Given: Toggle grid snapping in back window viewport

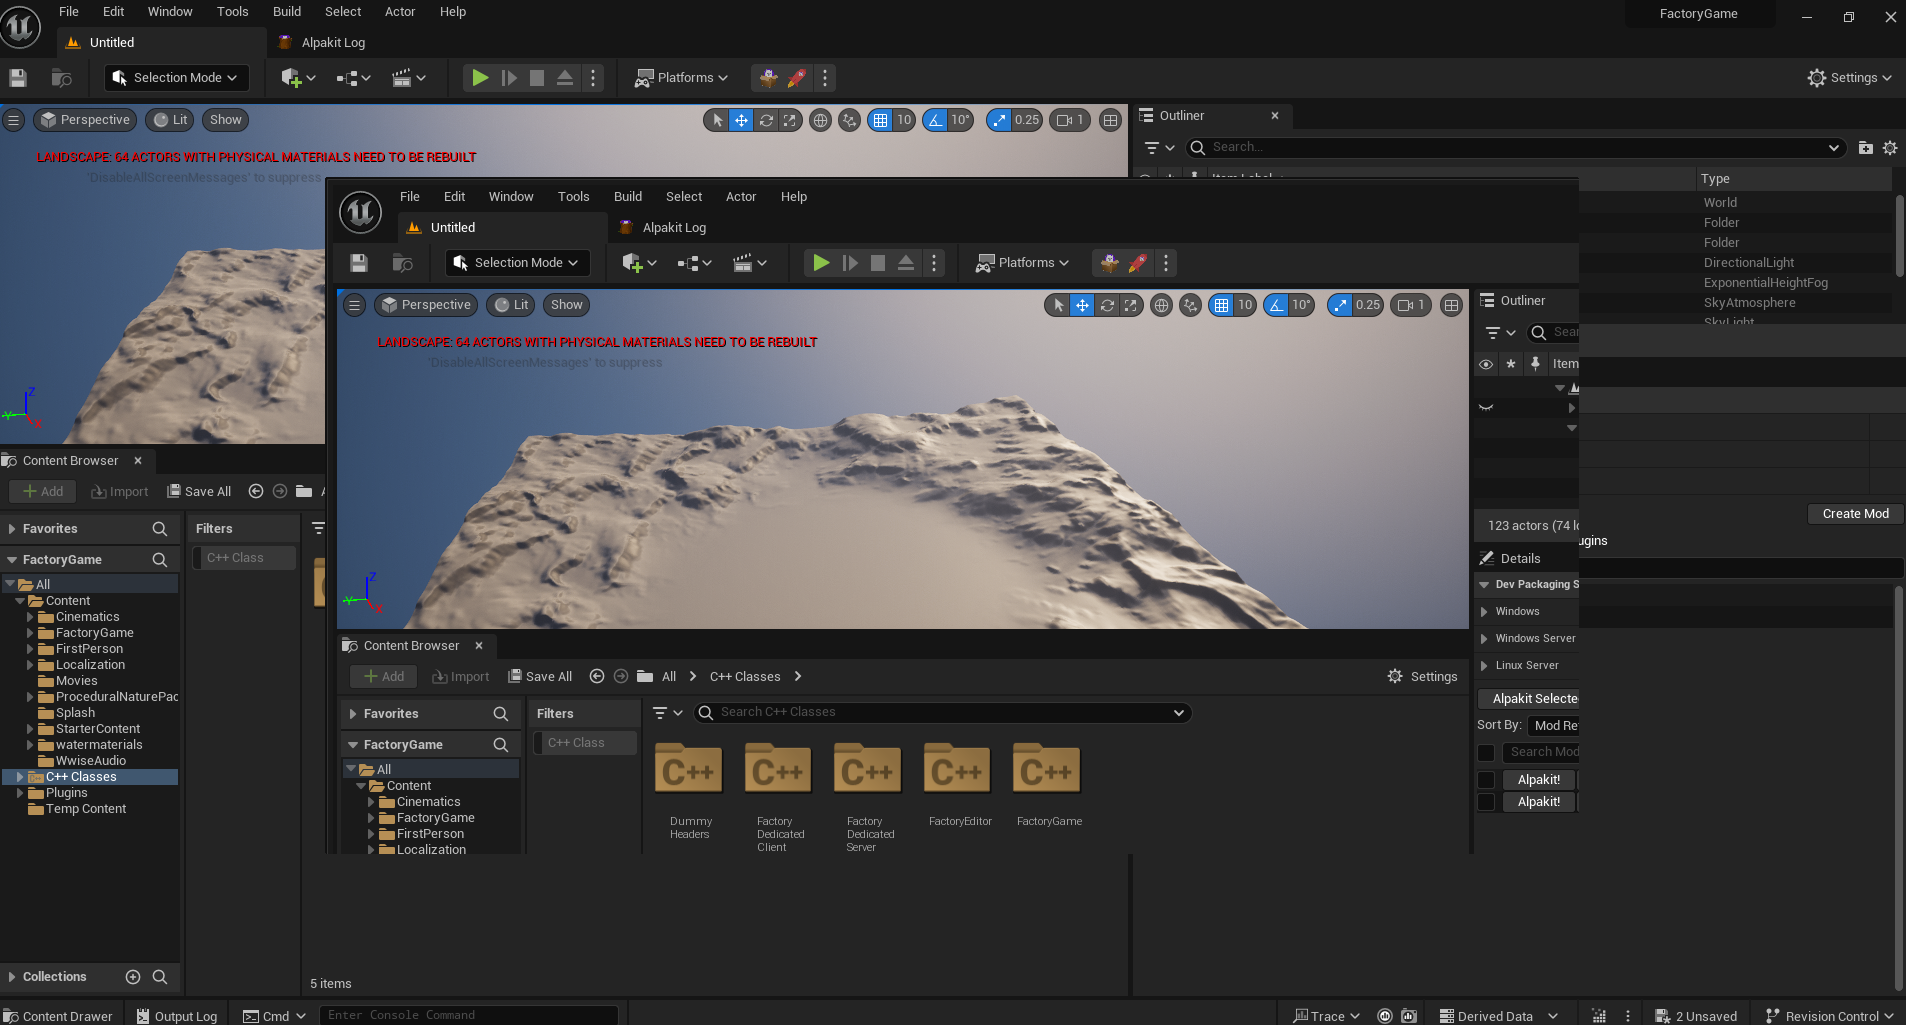Looking at the screenshot, I should [880, 120].
